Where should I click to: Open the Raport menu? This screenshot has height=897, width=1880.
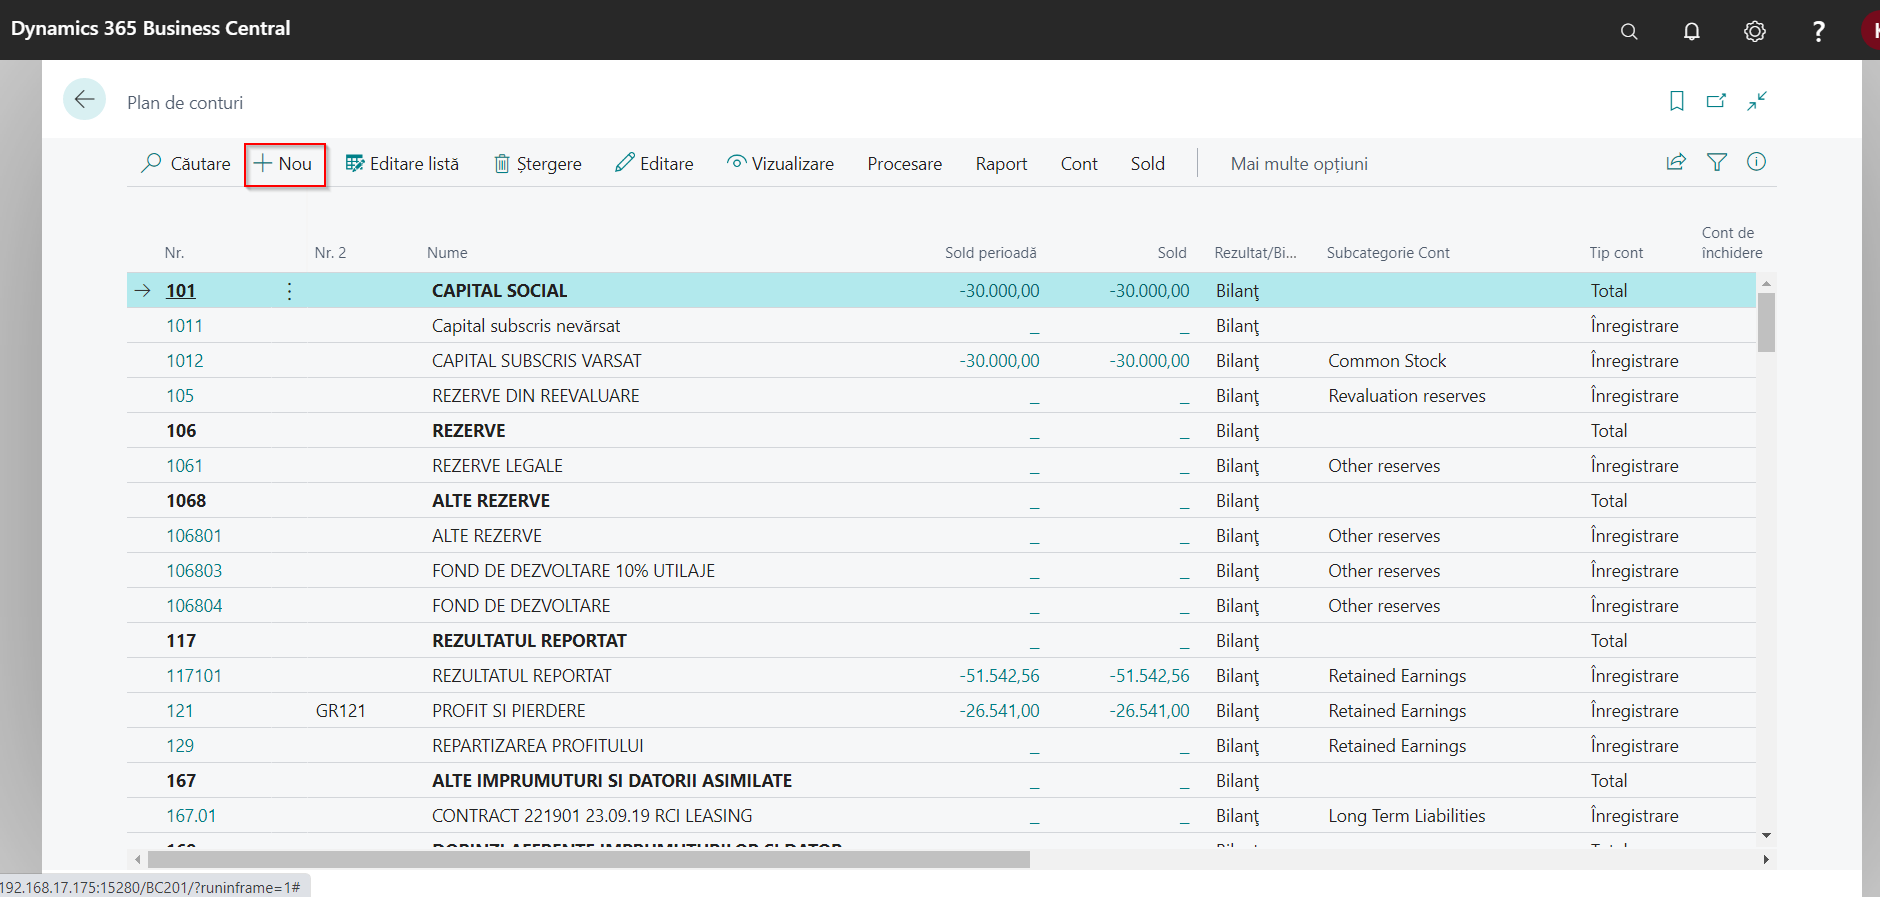coord(1001,164)
